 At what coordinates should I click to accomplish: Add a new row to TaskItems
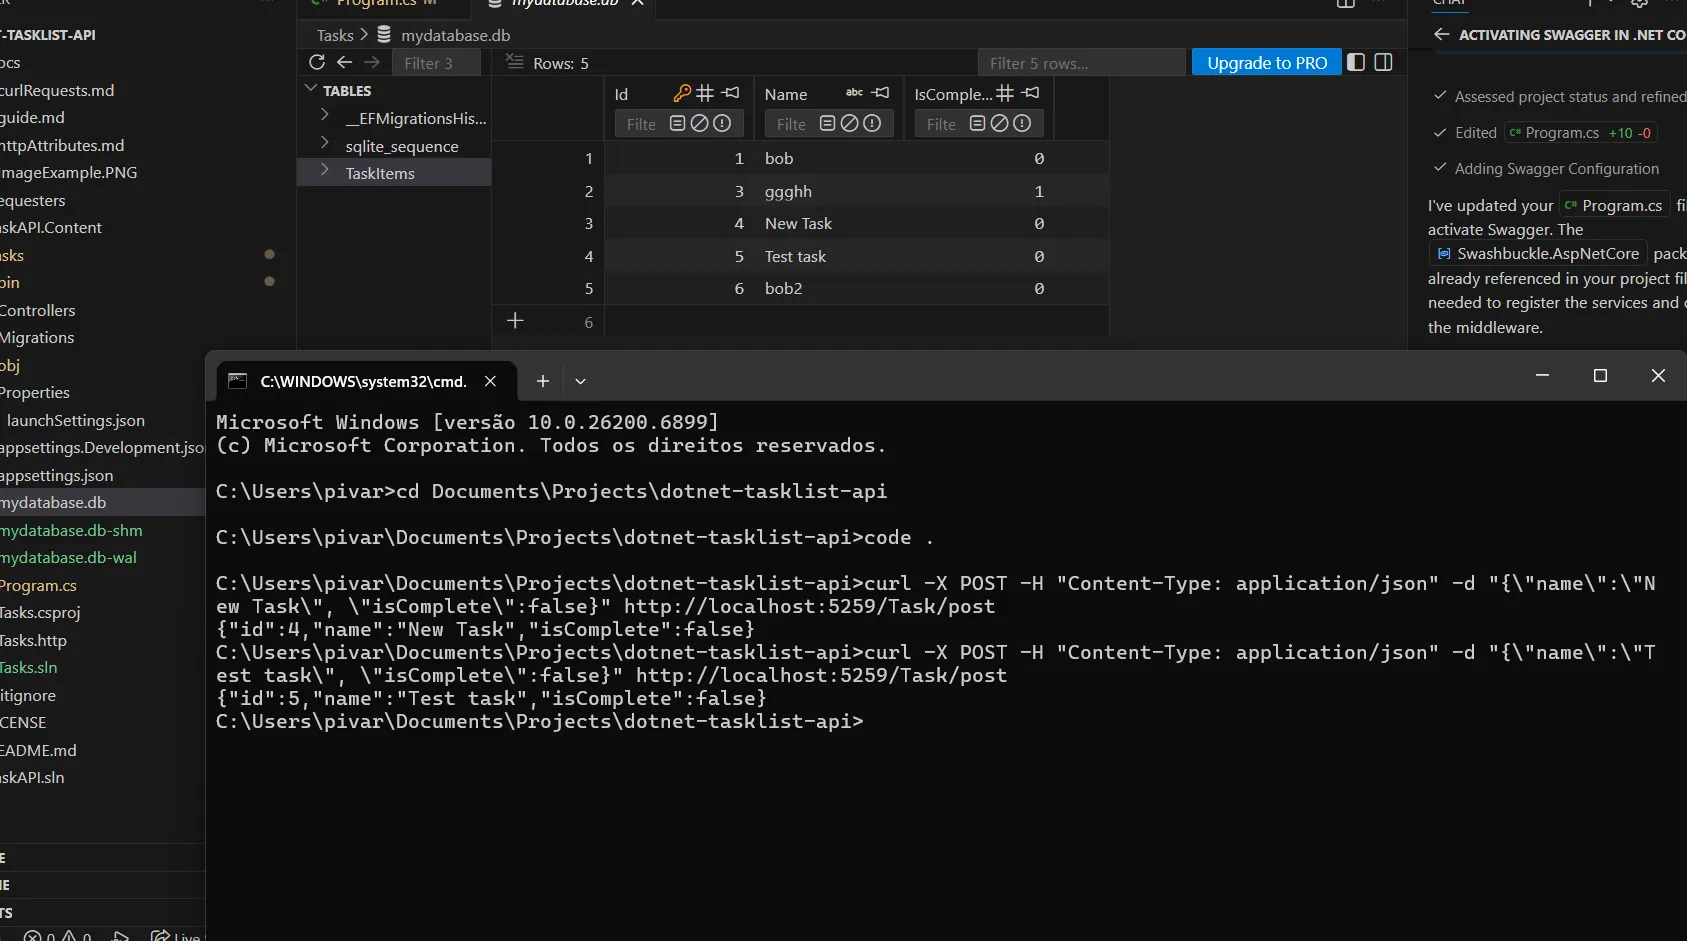pyautogui.click(x=515, y=321)
